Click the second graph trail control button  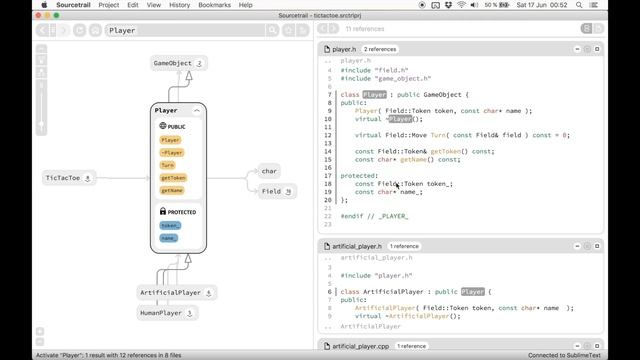[x=41, y=60]
